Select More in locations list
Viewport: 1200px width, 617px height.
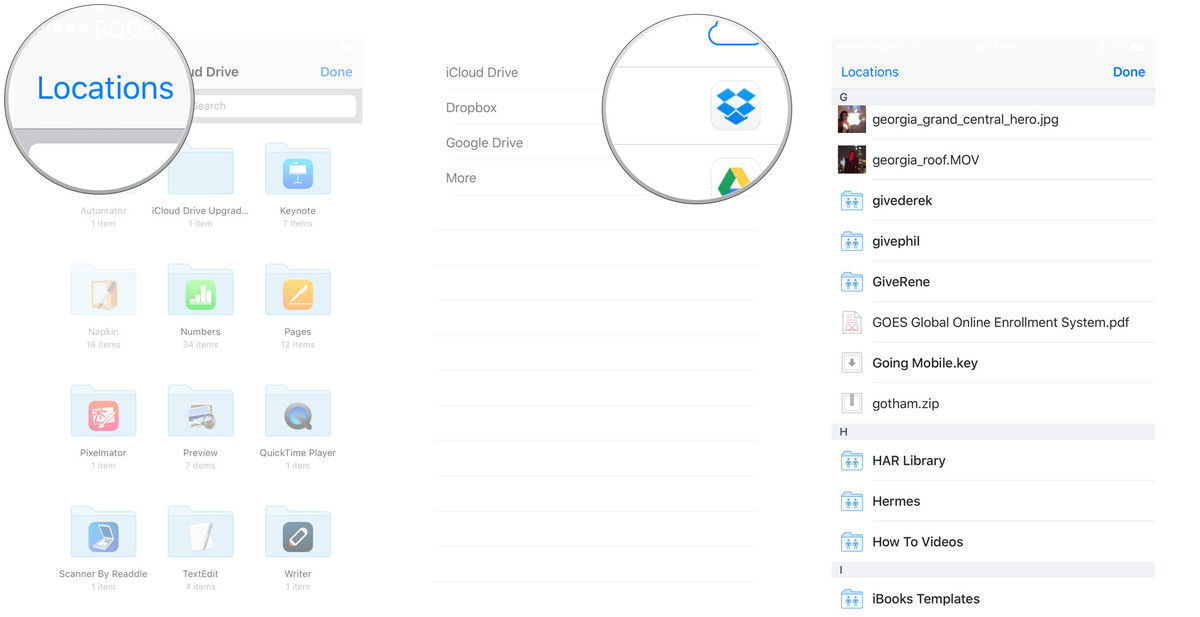click(461, 178)
